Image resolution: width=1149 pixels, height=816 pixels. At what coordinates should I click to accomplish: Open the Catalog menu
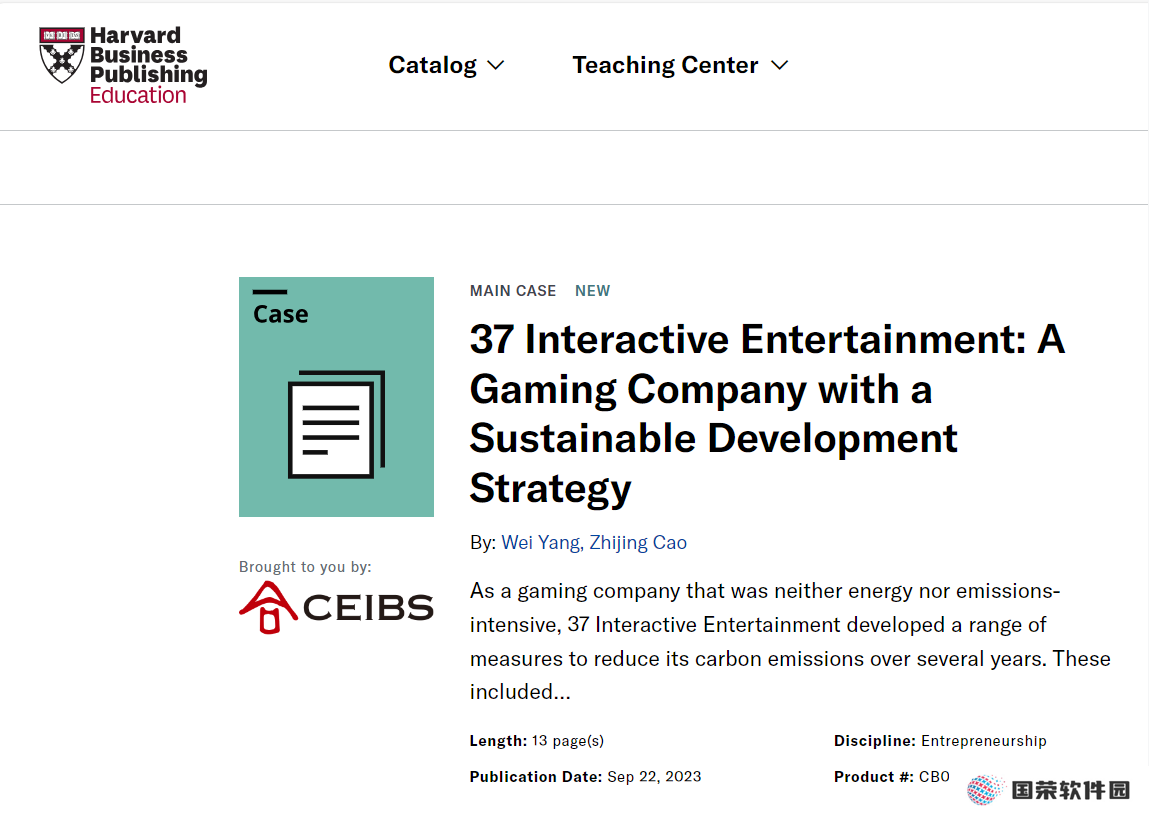[446, 65]
